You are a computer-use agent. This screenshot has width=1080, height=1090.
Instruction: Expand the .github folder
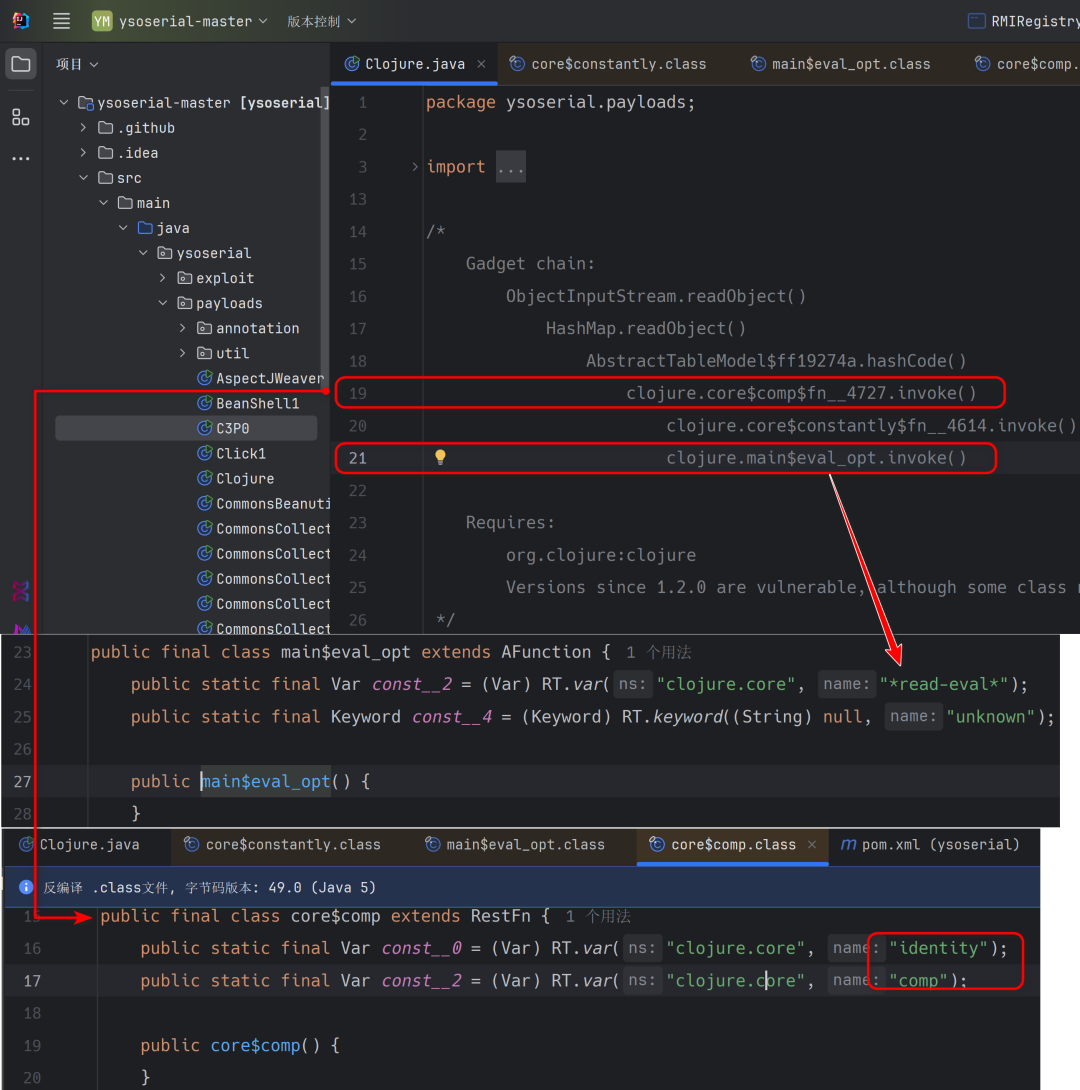click(x=83, y=128)
